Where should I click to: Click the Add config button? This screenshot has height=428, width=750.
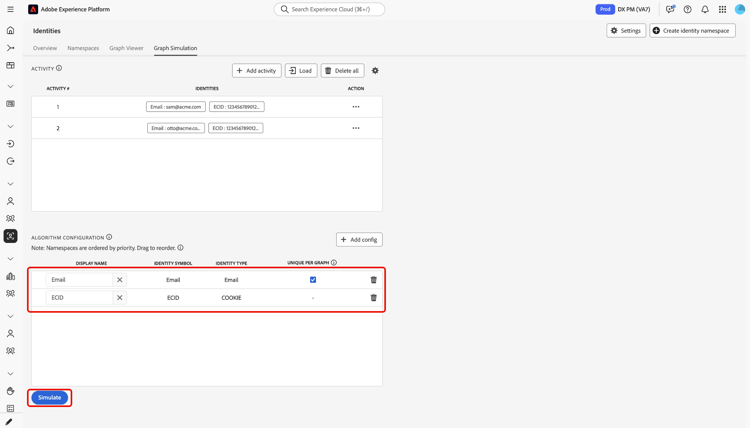(359, 240)
